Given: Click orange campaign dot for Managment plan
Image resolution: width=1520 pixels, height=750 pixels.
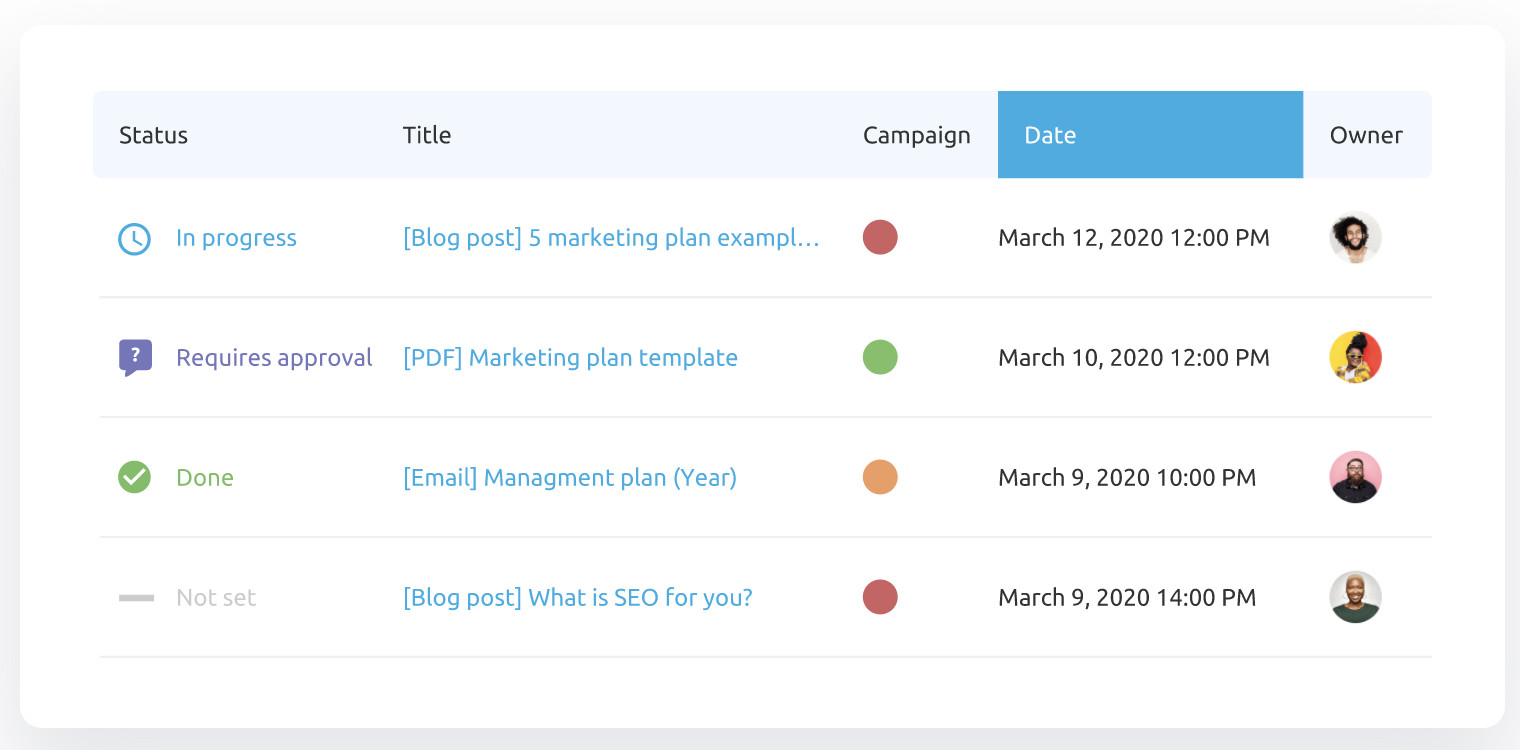Looking at the screenshot, I should pyautogui.click(x=880, y=477).
